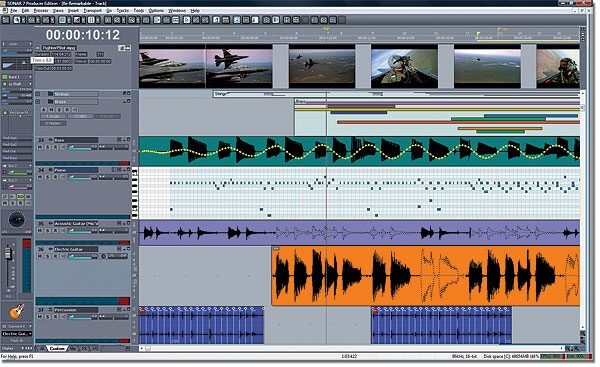Adjust the inspector channel volume fader

coord(8,253)
